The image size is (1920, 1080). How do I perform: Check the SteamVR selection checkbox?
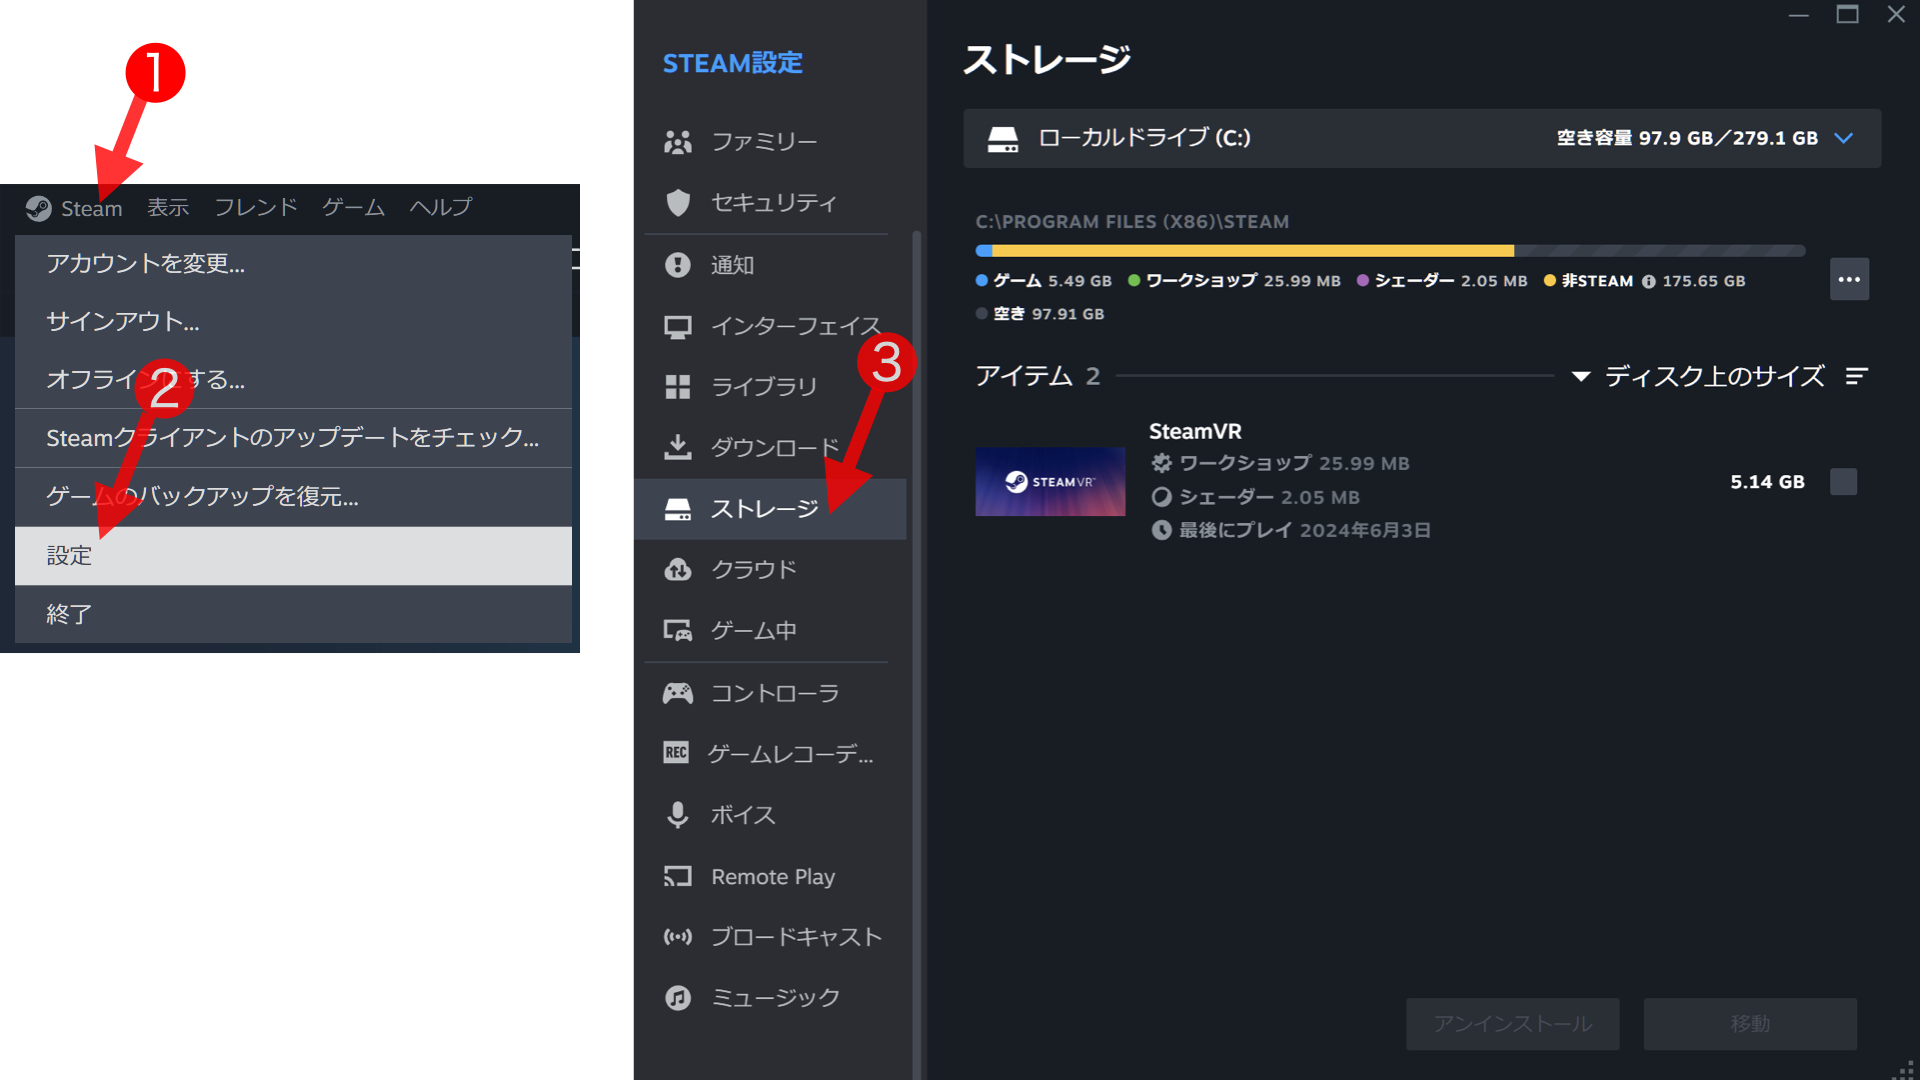pyautogui.click(x=1842, y=481)
